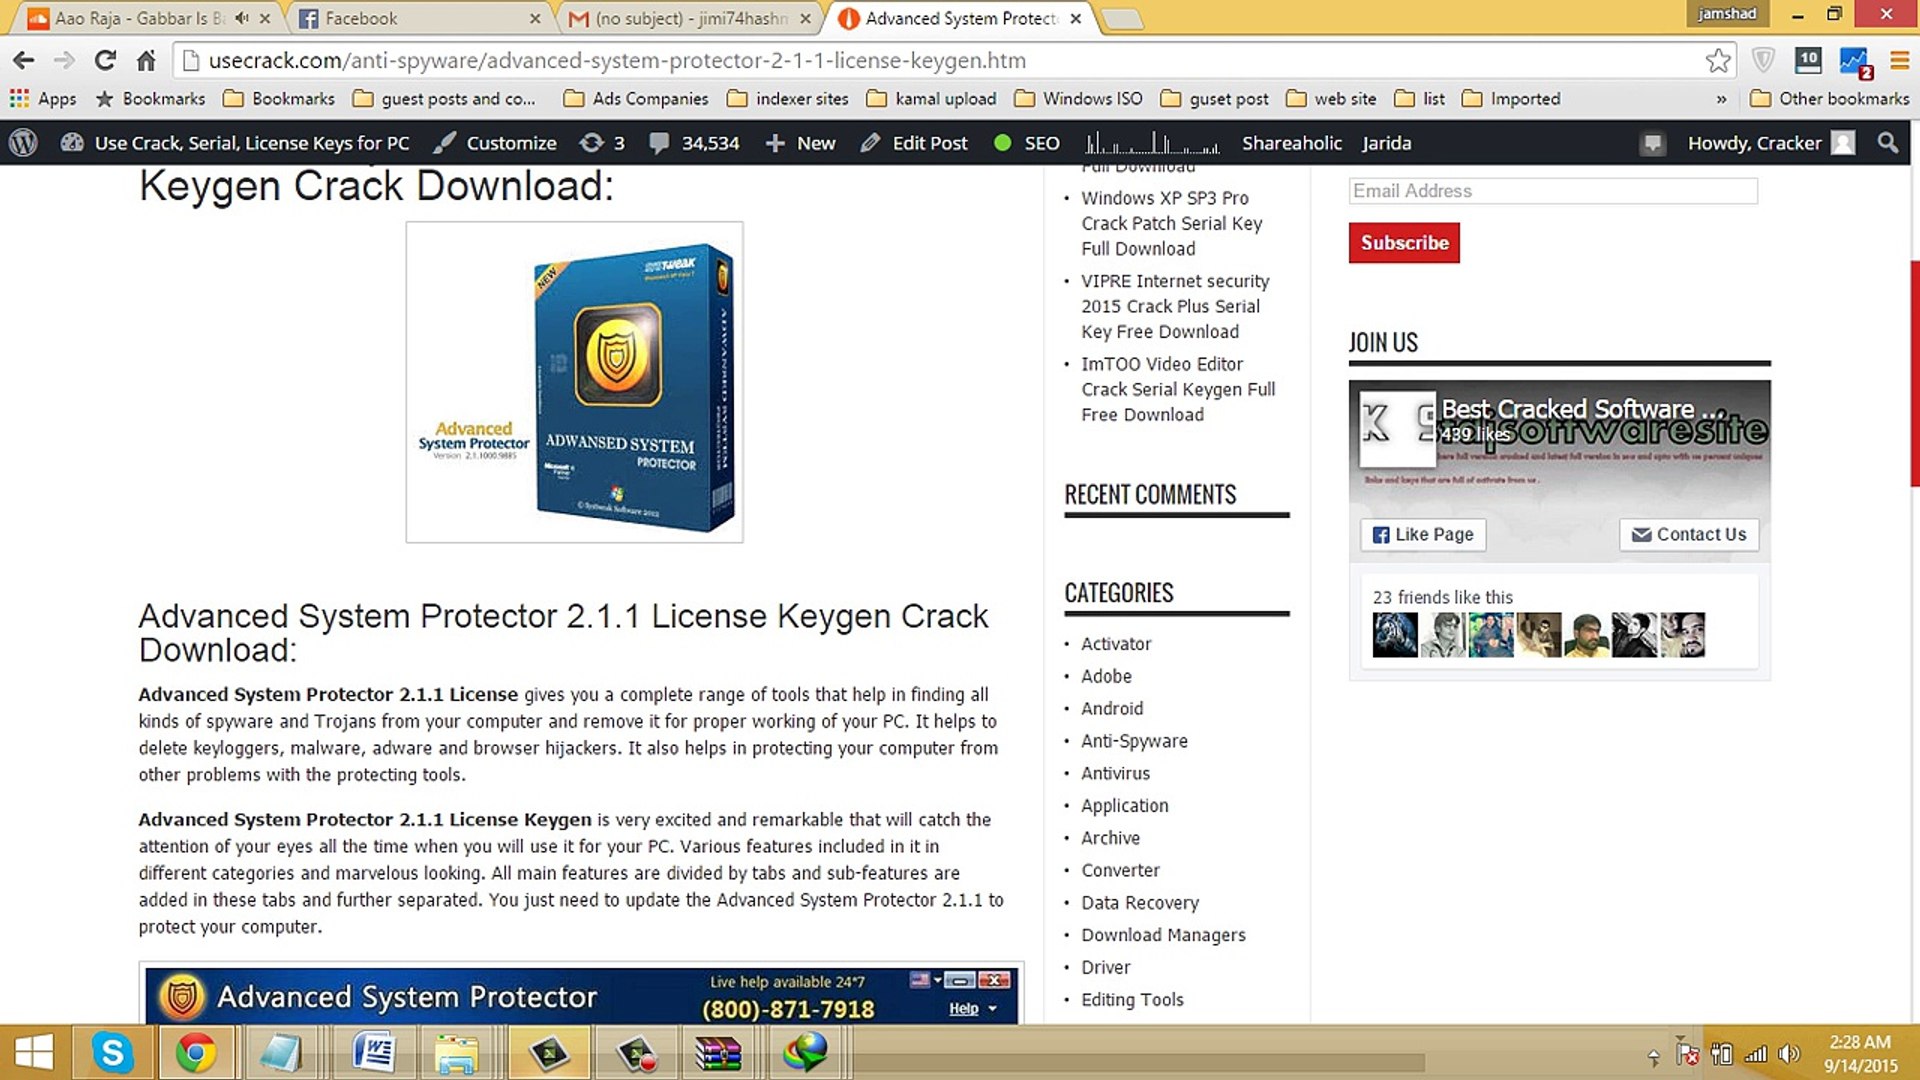
Task: Click the page's vertical scrollbar
Action: [1914, 372]
